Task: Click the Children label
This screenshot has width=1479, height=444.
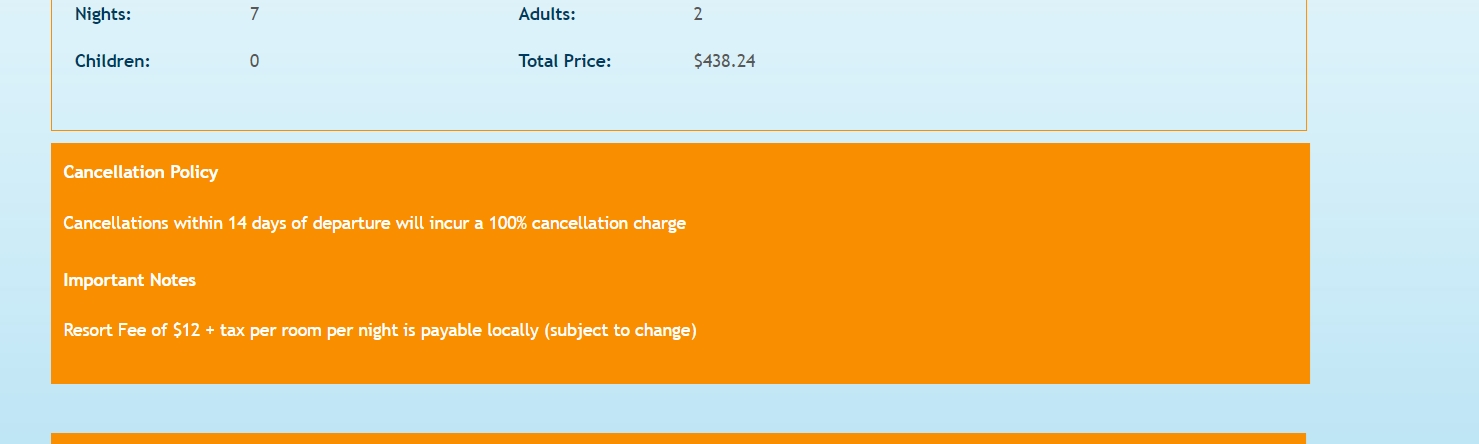Action: pyautogui.click(x=112, y=61)
